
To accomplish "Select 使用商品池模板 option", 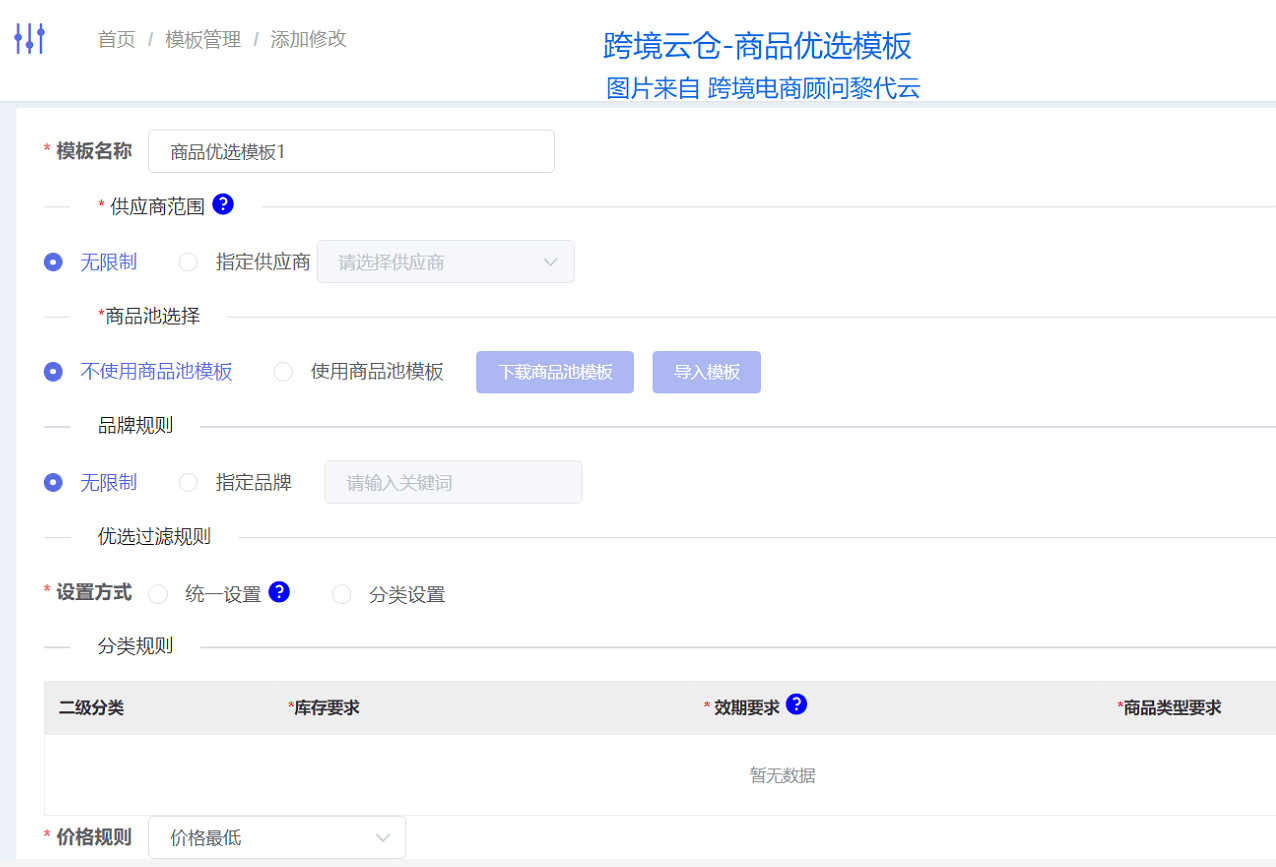I will pyautogui.click(x=283, y=371).
